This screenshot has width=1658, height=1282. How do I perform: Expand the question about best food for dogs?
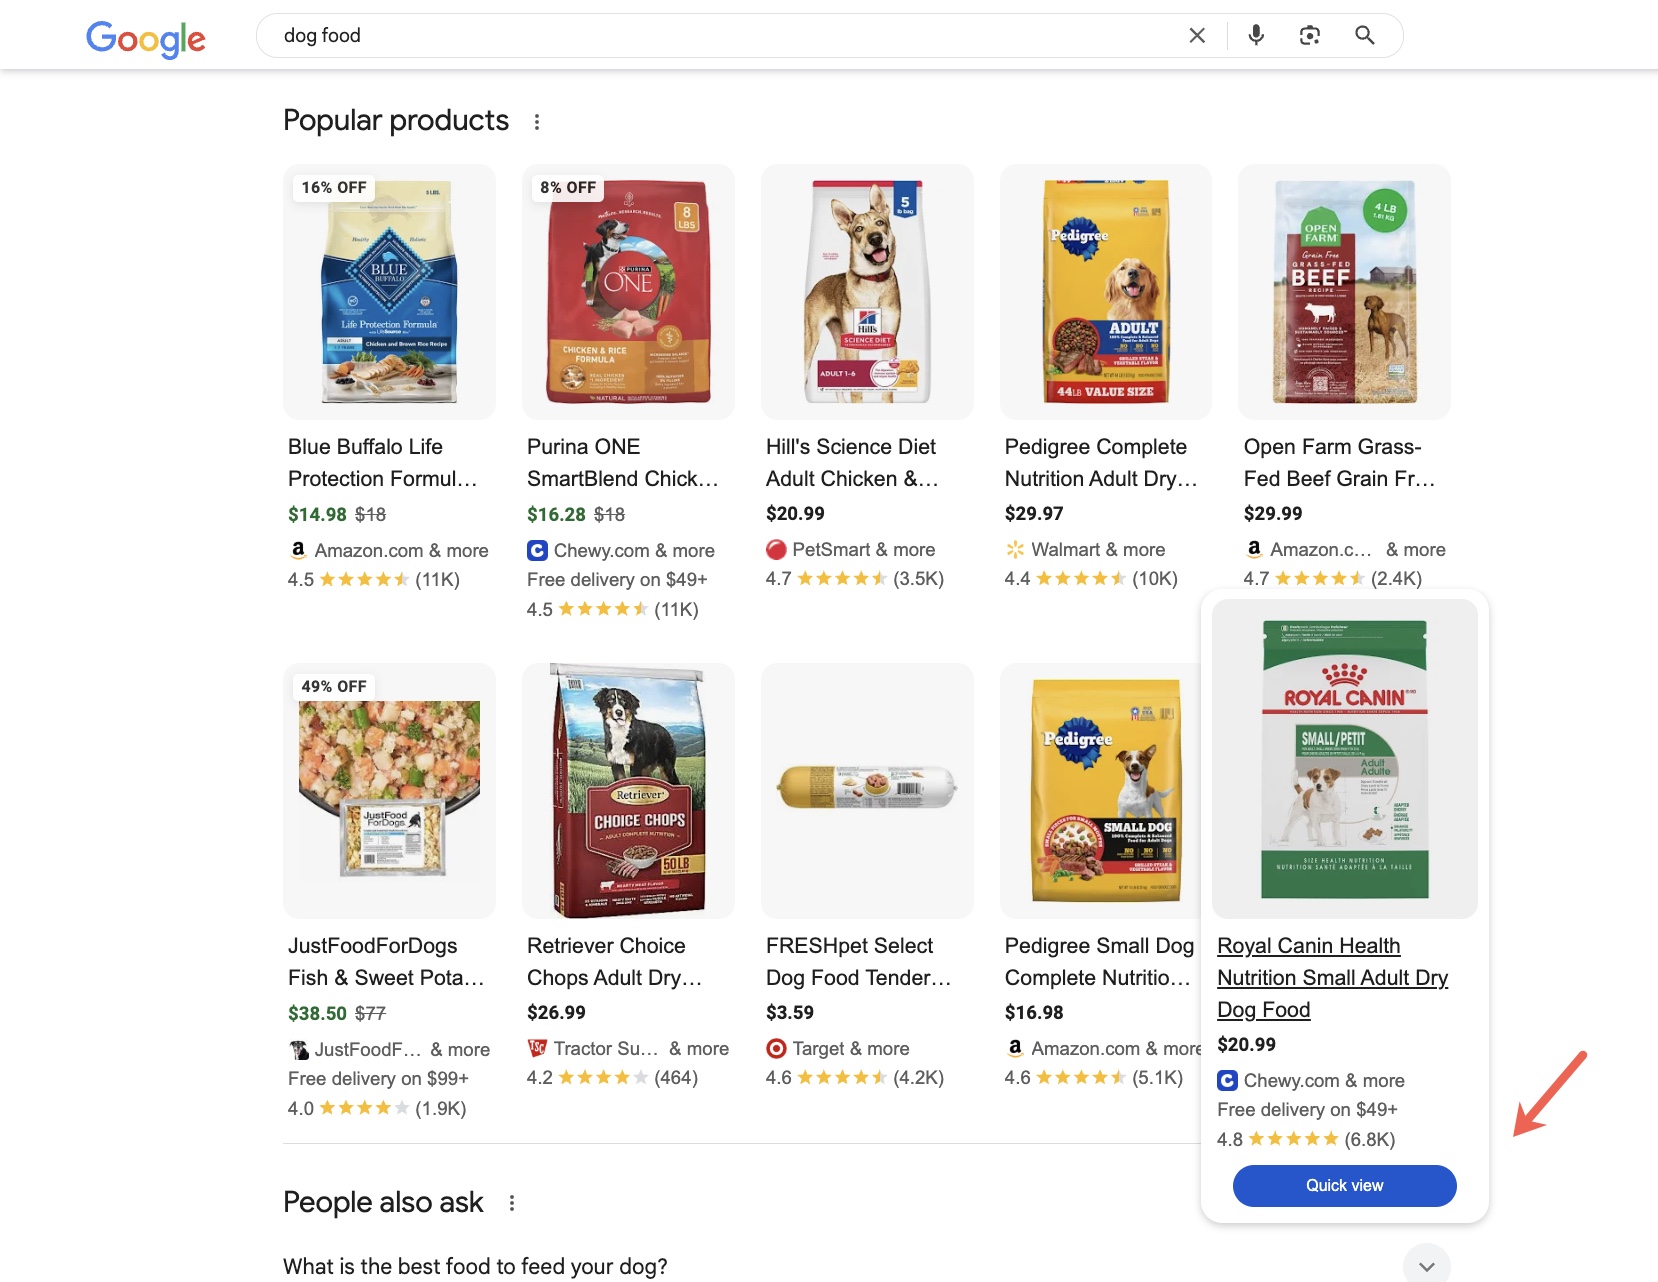(1426, 1263)
